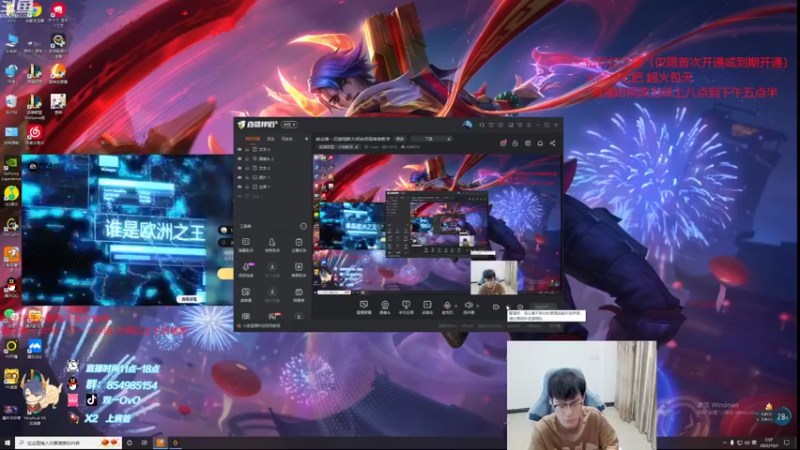This screenshot has height=450, width=800.
Task: Click the 修改 button beside stream title
Action: [x=400, y=139]
